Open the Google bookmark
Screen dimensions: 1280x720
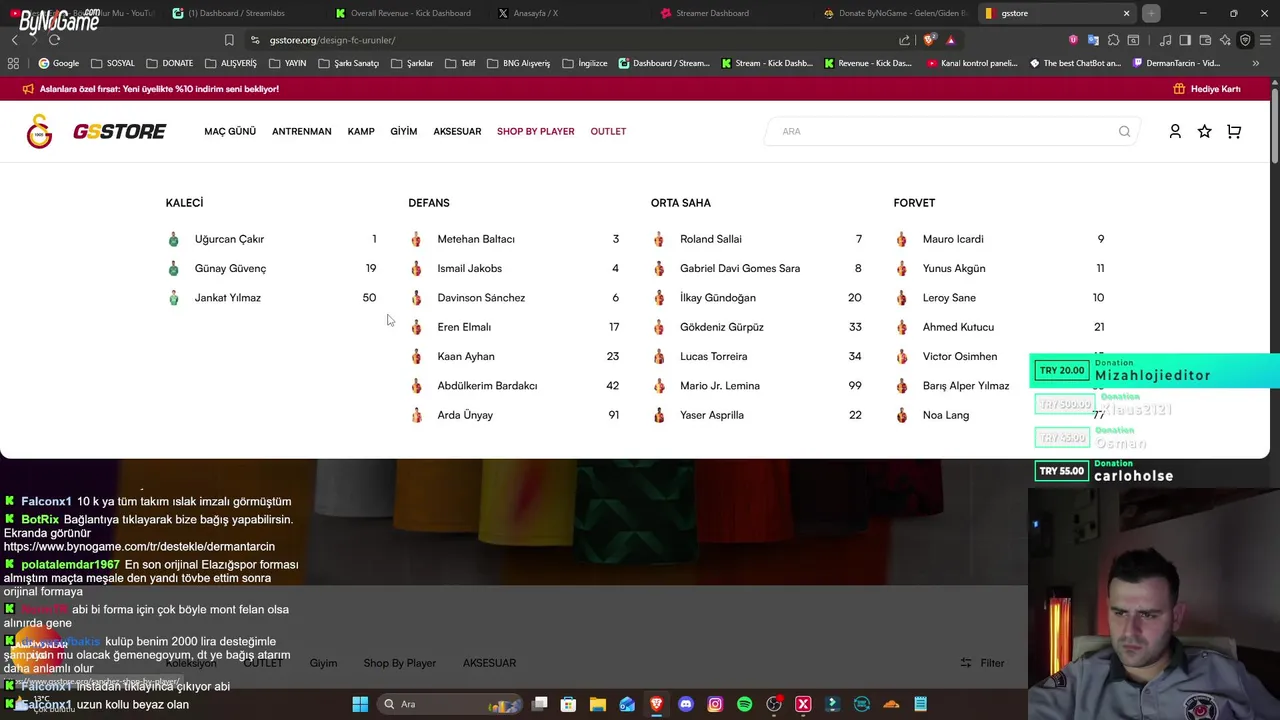click(x=59, y=63)
